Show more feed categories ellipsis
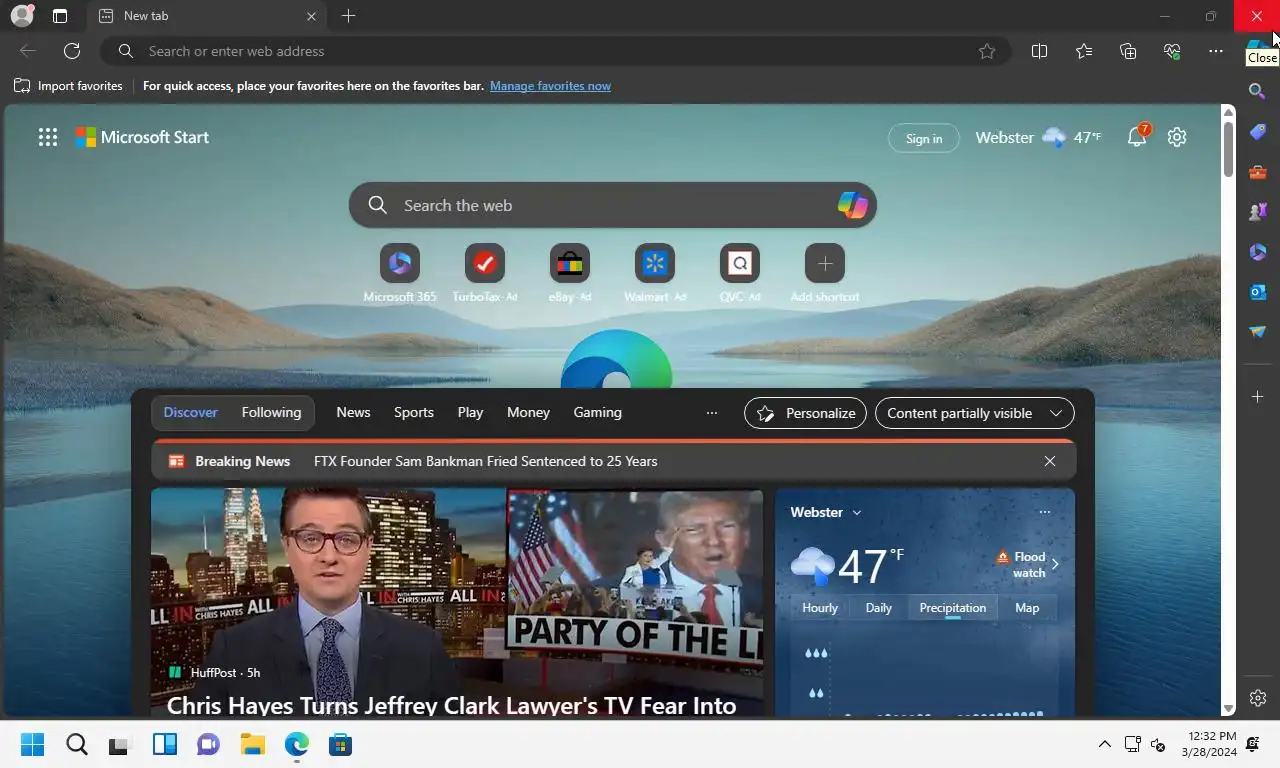Image resolution: width=1280 pixels, height=768 pixels. tap(712, 413)
